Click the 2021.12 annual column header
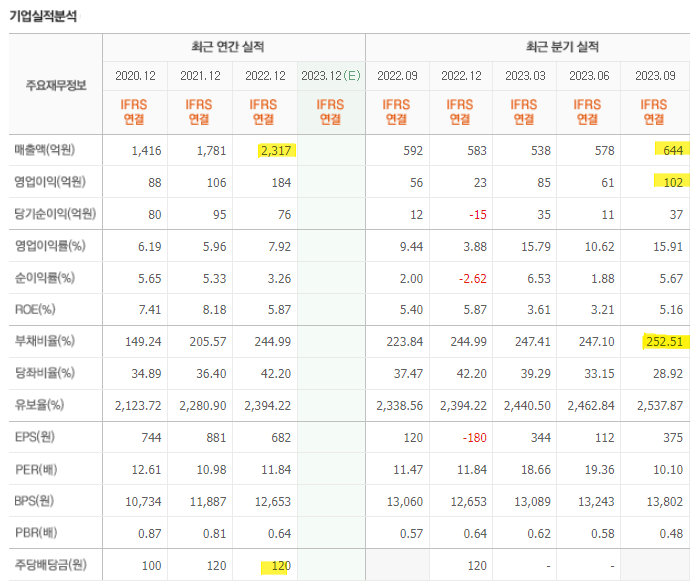This screenshot has height=581, width=690. pyautogui.click(x=200, y=76)
